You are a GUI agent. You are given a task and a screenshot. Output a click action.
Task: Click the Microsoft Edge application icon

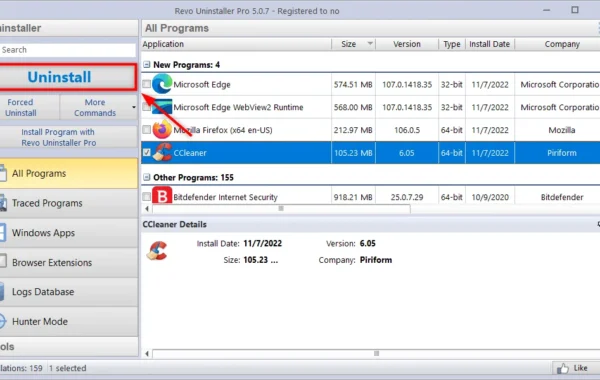tap(162, 84)
